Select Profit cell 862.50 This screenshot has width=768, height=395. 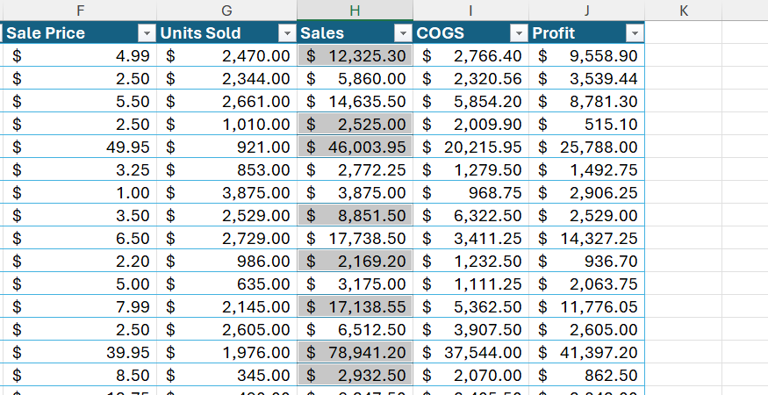pyautogui.click(x=586, y=375)
